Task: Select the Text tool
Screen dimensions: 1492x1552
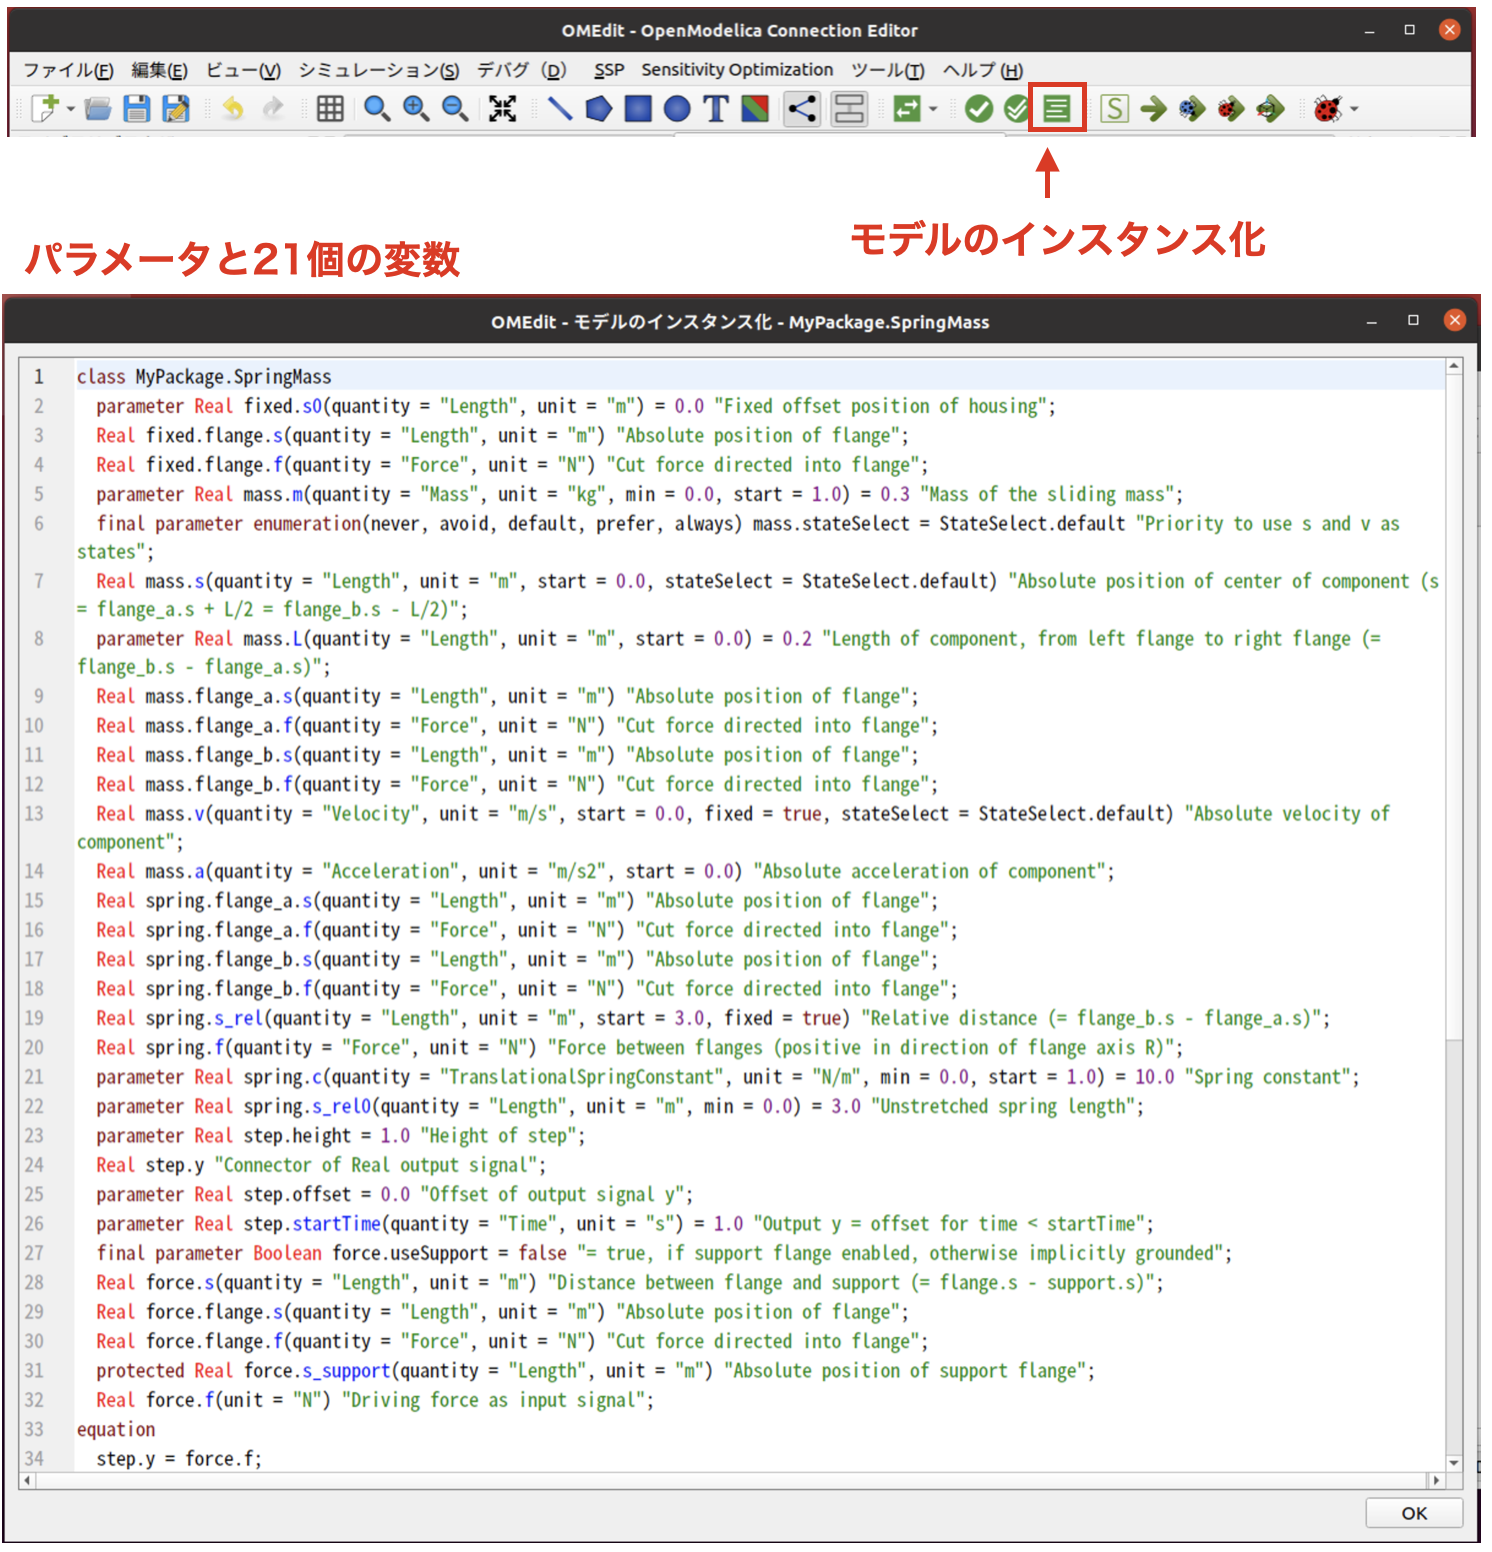Action: click(716, 108)
